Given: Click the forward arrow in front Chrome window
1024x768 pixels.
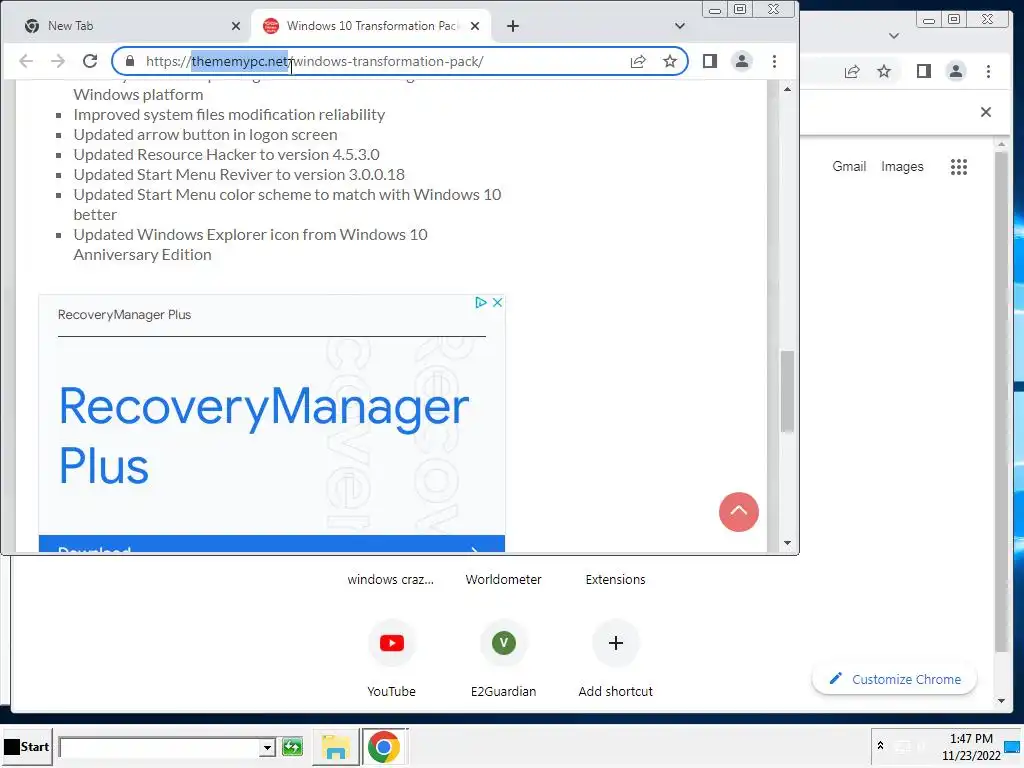Looking at the screenshot, I should pyautogui.click(x=58, y=61).
